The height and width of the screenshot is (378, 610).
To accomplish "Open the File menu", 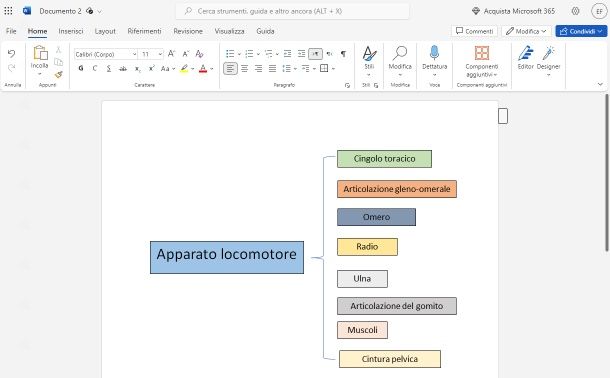I will (11, 31).
